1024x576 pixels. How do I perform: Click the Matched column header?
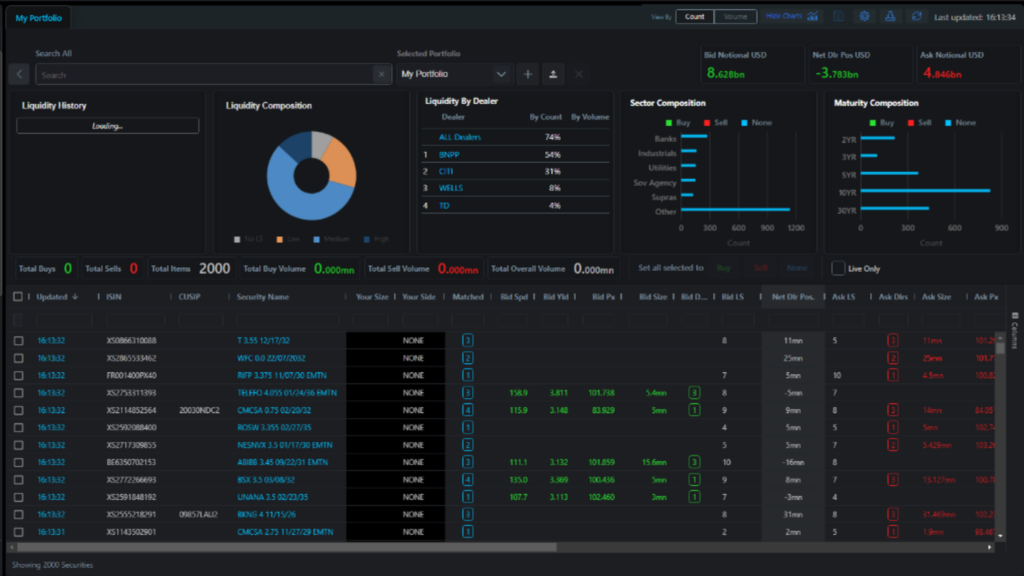click(x=468, y=296)
